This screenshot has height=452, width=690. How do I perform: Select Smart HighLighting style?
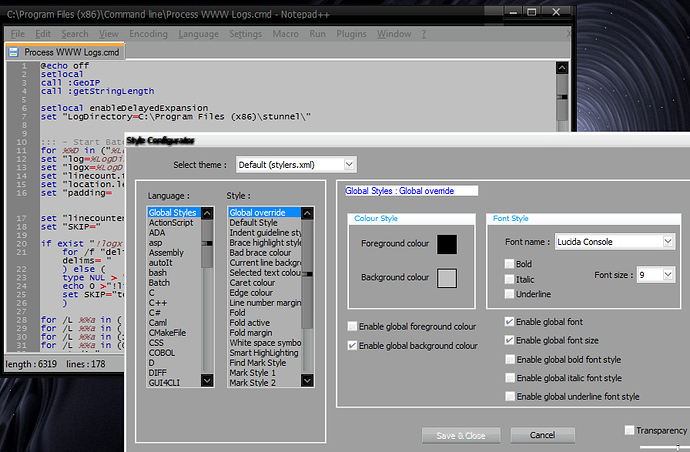[x=264, y=353]
